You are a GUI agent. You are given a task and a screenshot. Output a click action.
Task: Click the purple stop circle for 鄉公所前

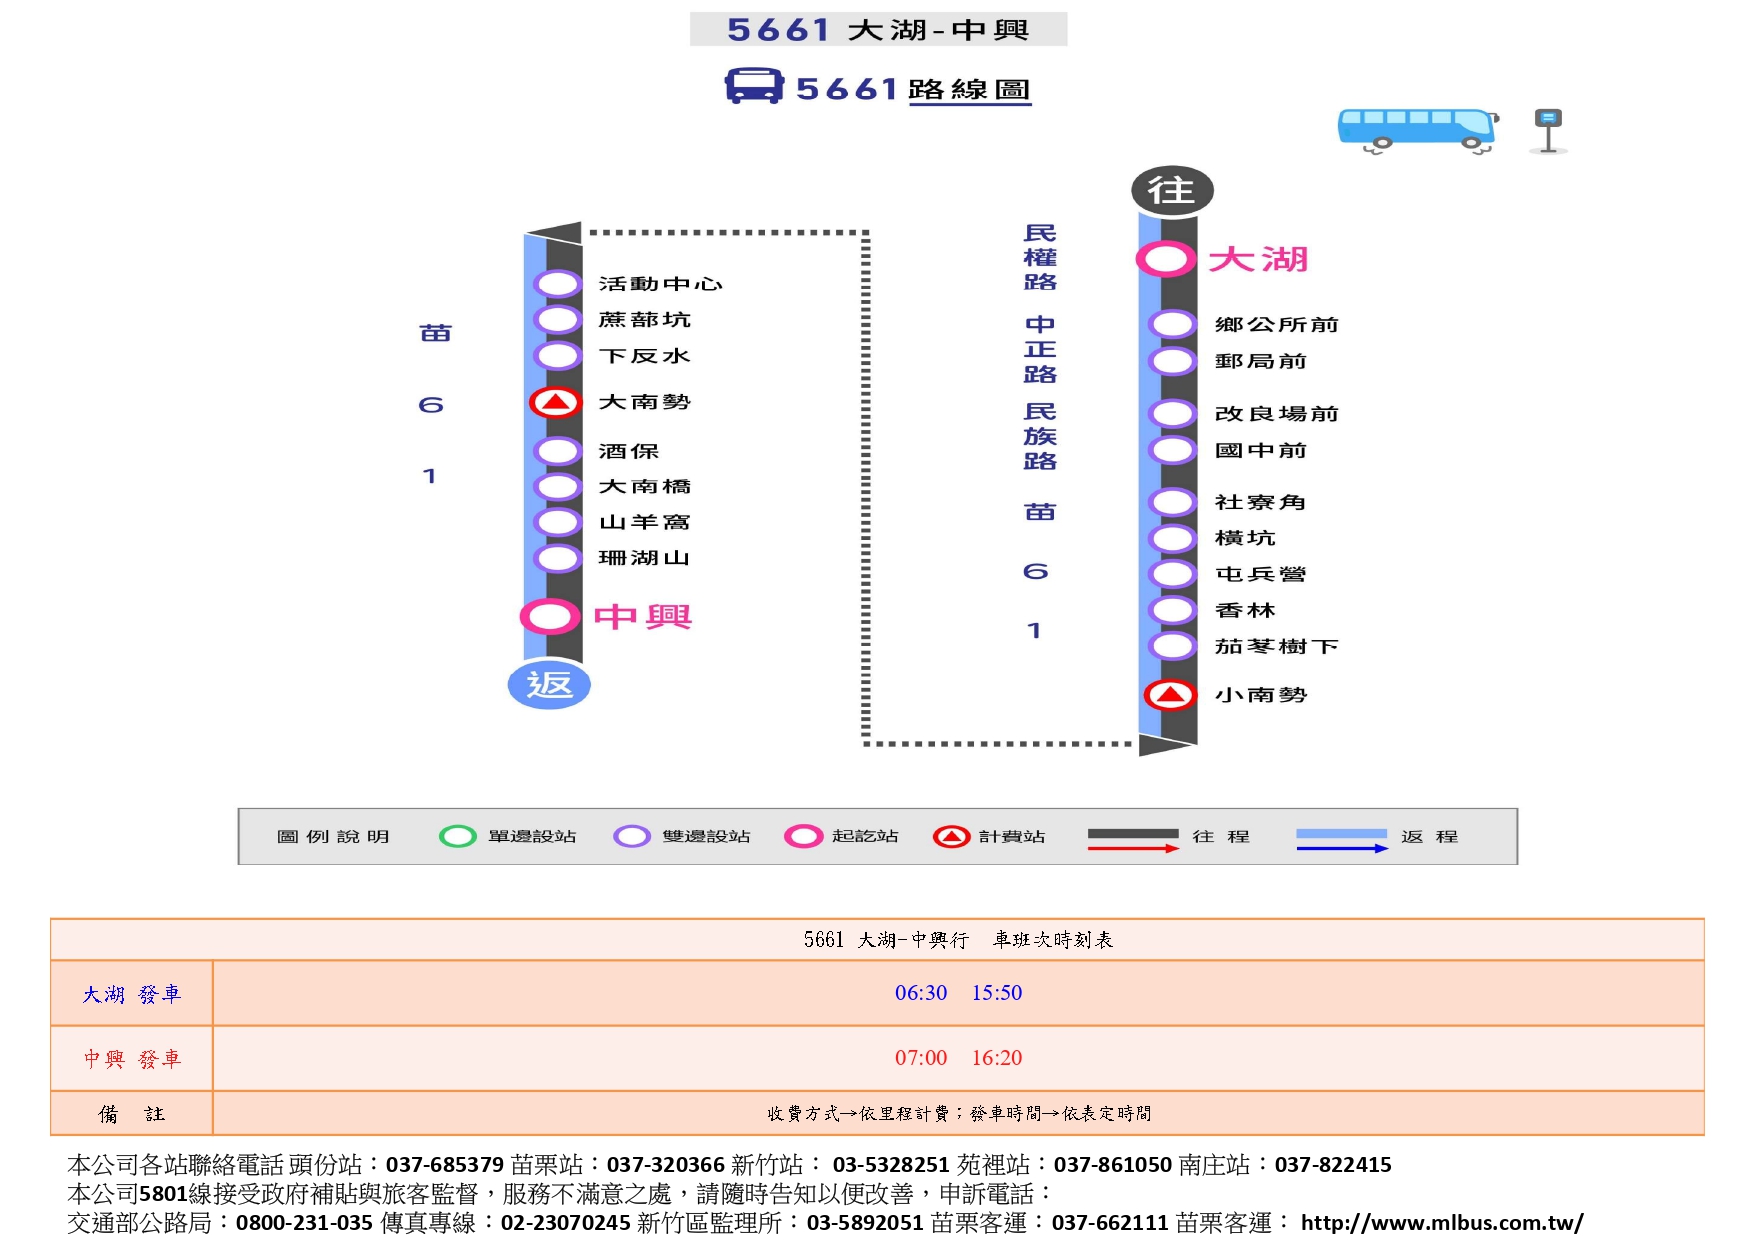[1172, 324]
